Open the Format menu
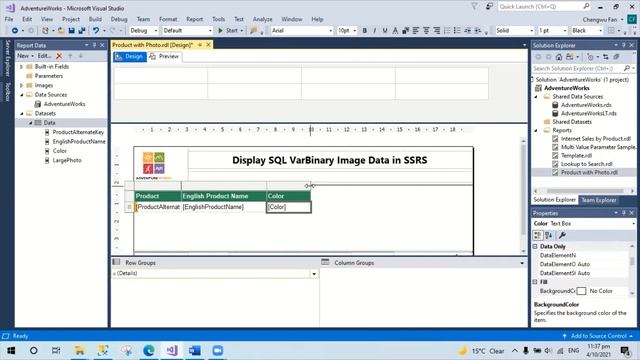 (168, 19)
